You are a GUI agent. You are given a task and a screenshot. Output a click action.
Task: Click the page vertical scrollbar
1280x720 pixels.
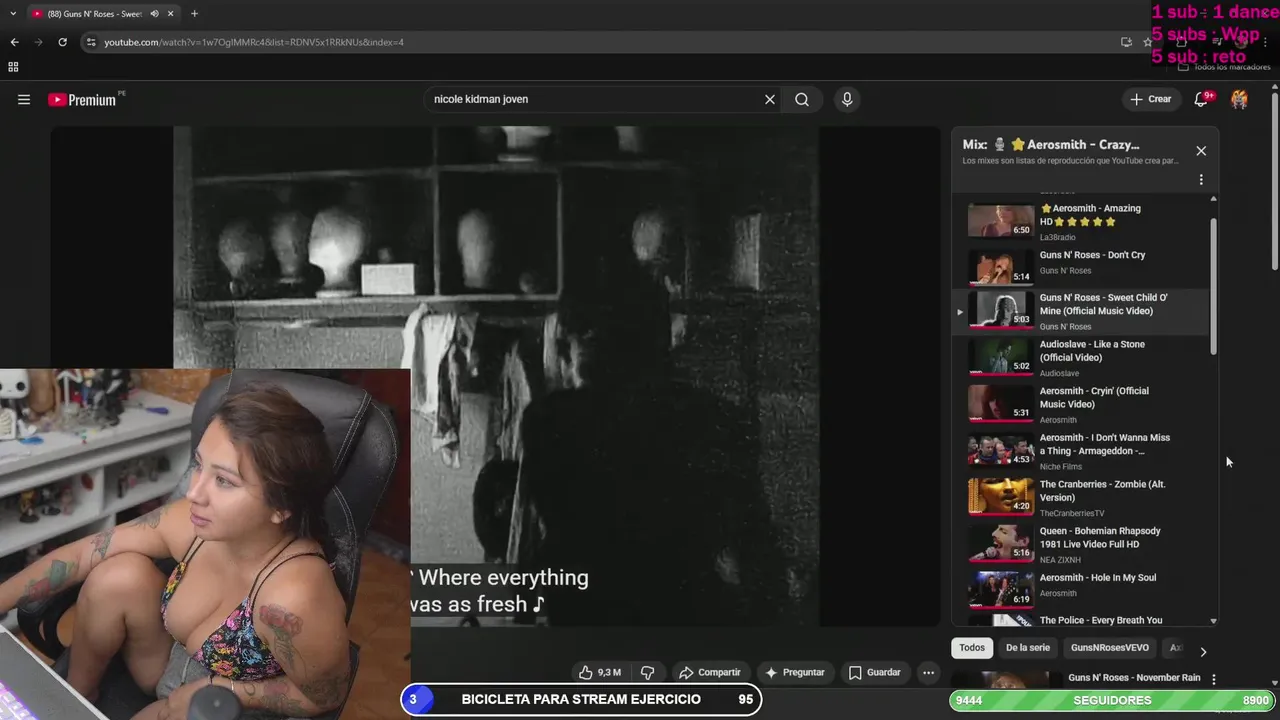(1274, 180)
